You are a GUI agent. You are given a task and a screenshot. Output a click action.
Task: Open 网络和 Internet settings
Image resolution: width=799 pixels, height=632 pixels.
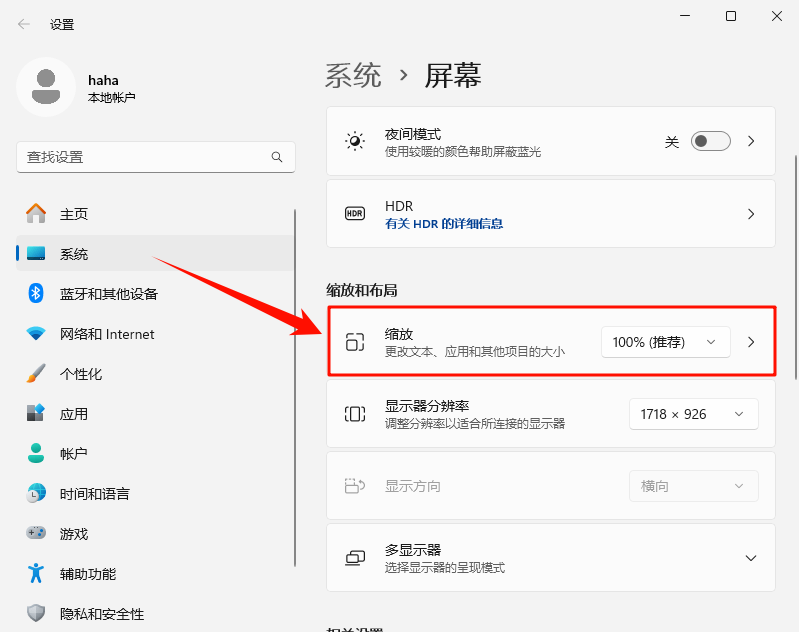coord(155,334)
